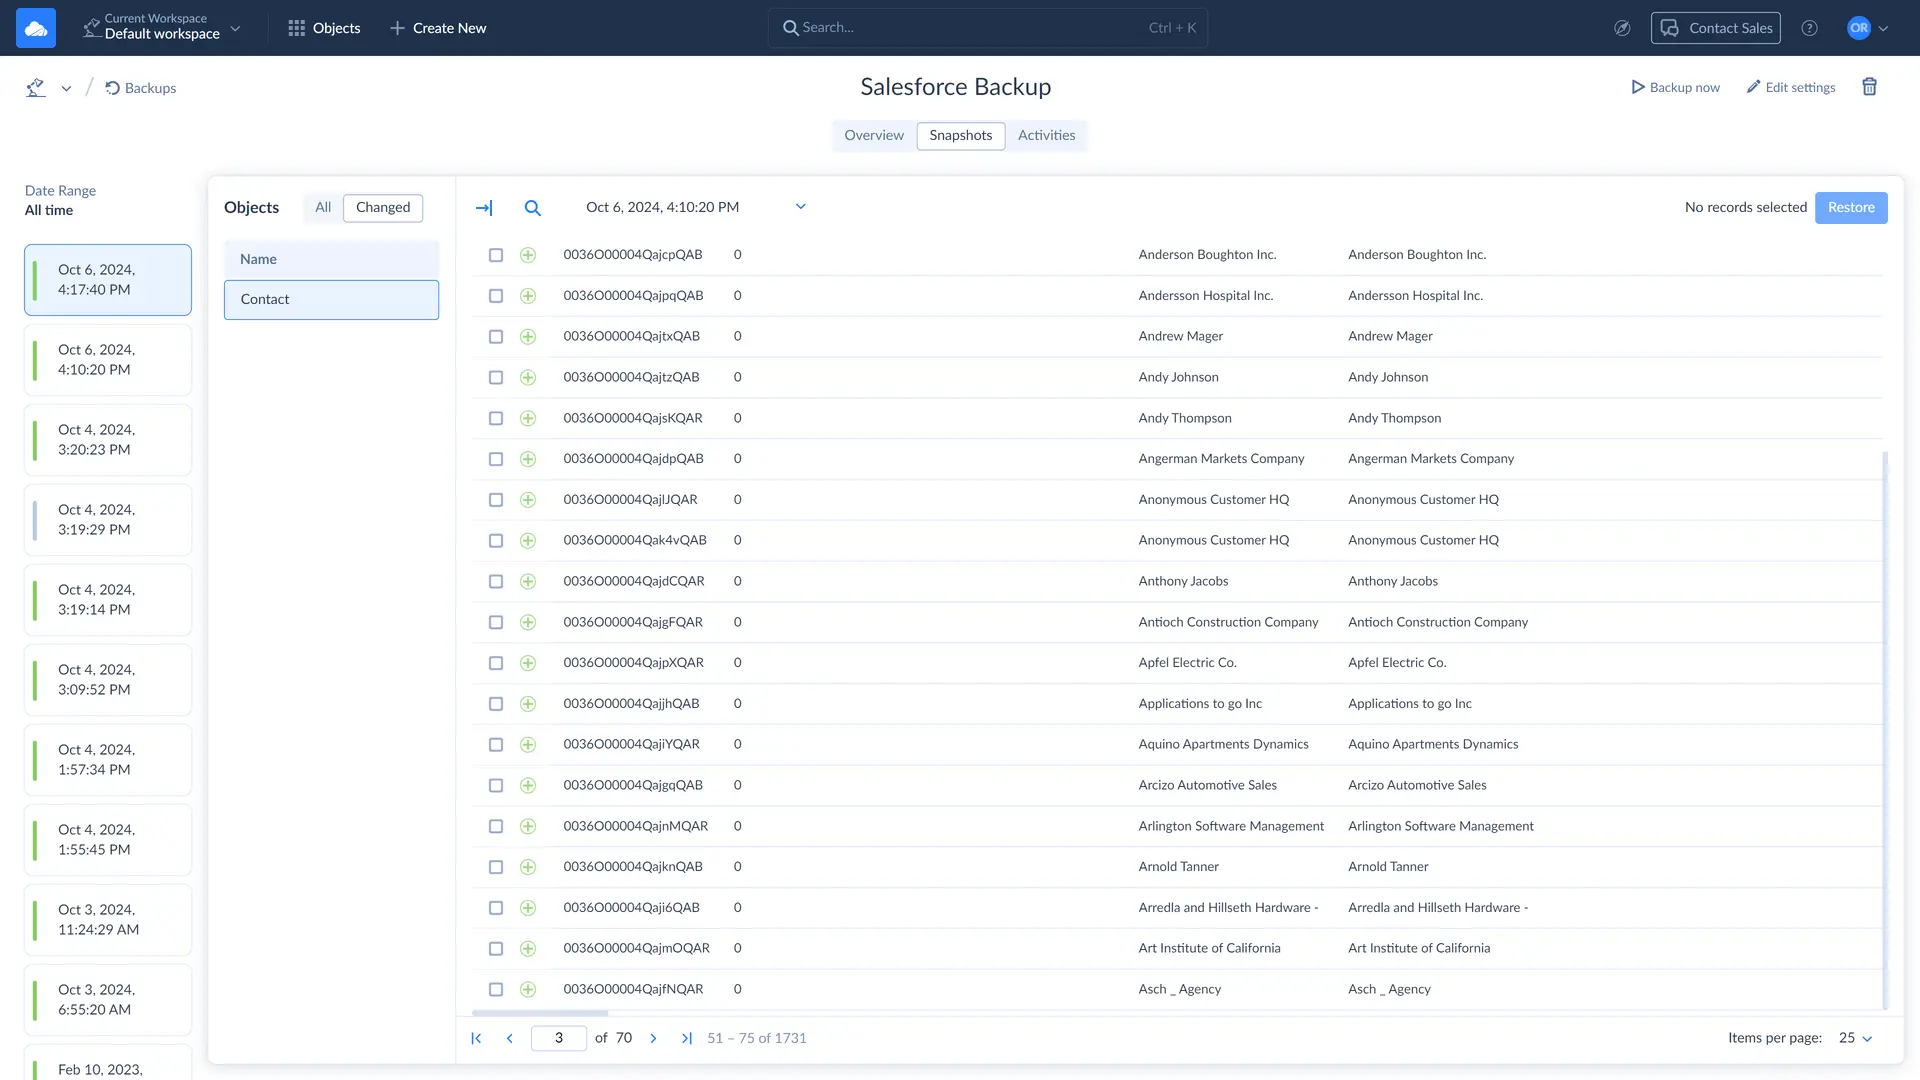Click the Contact Sales button
1920x1080 pixels.
coord(1715,28)
